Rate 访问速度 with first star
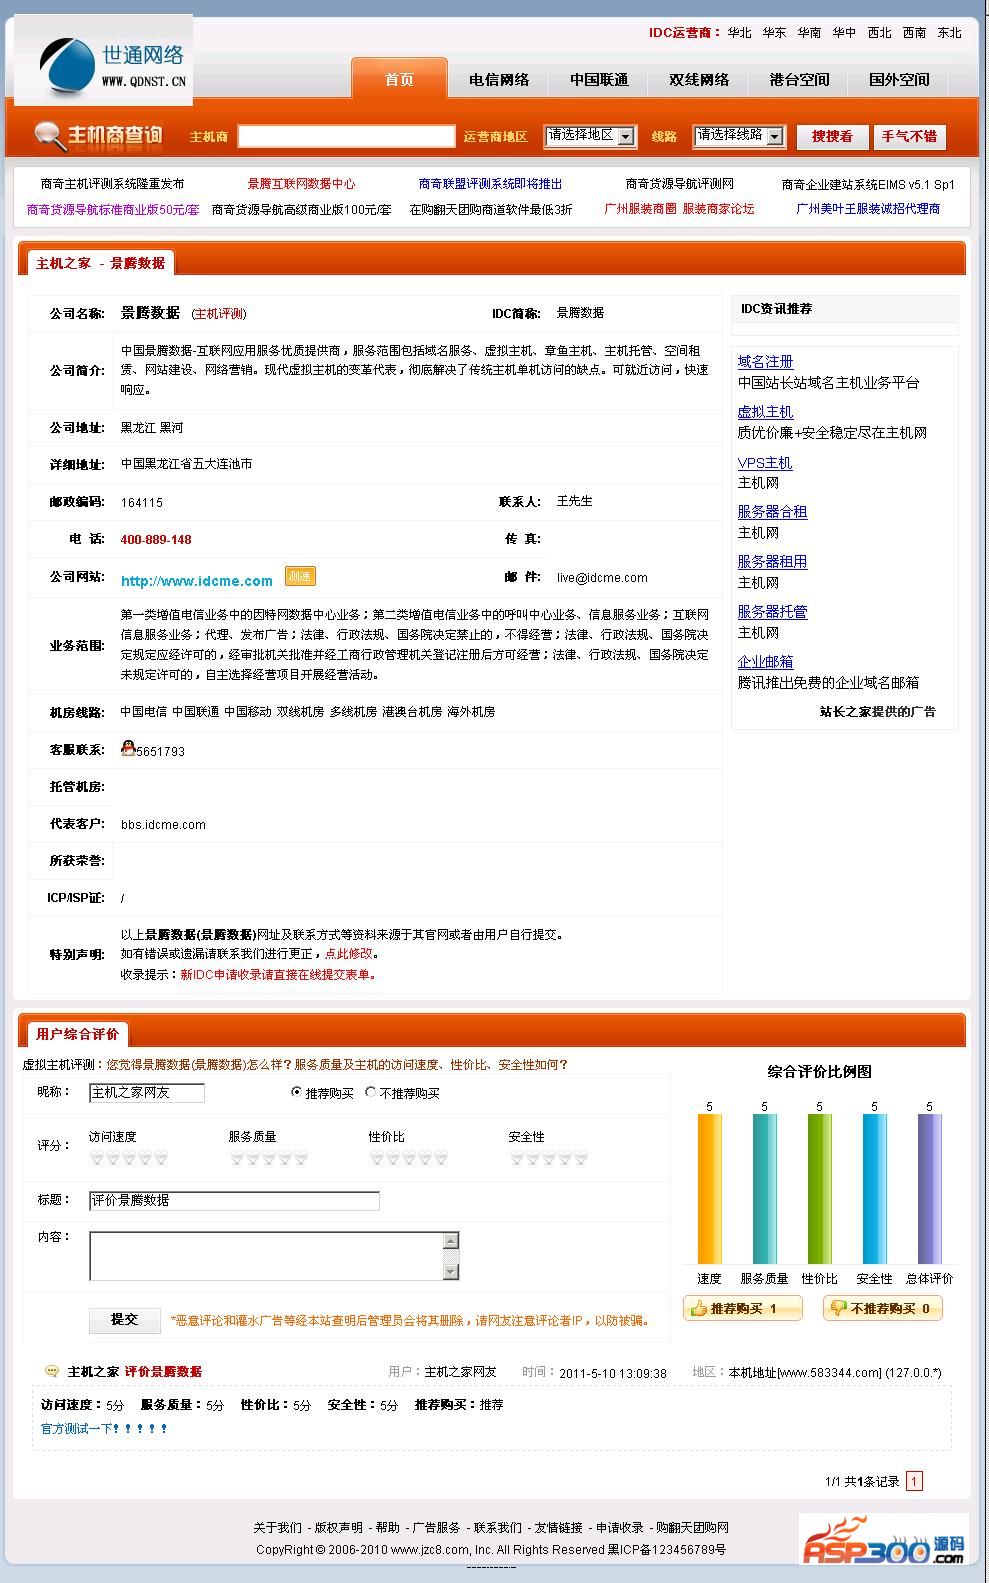The height and width of the screenshot is (1583, 989). pos(97,1158)
